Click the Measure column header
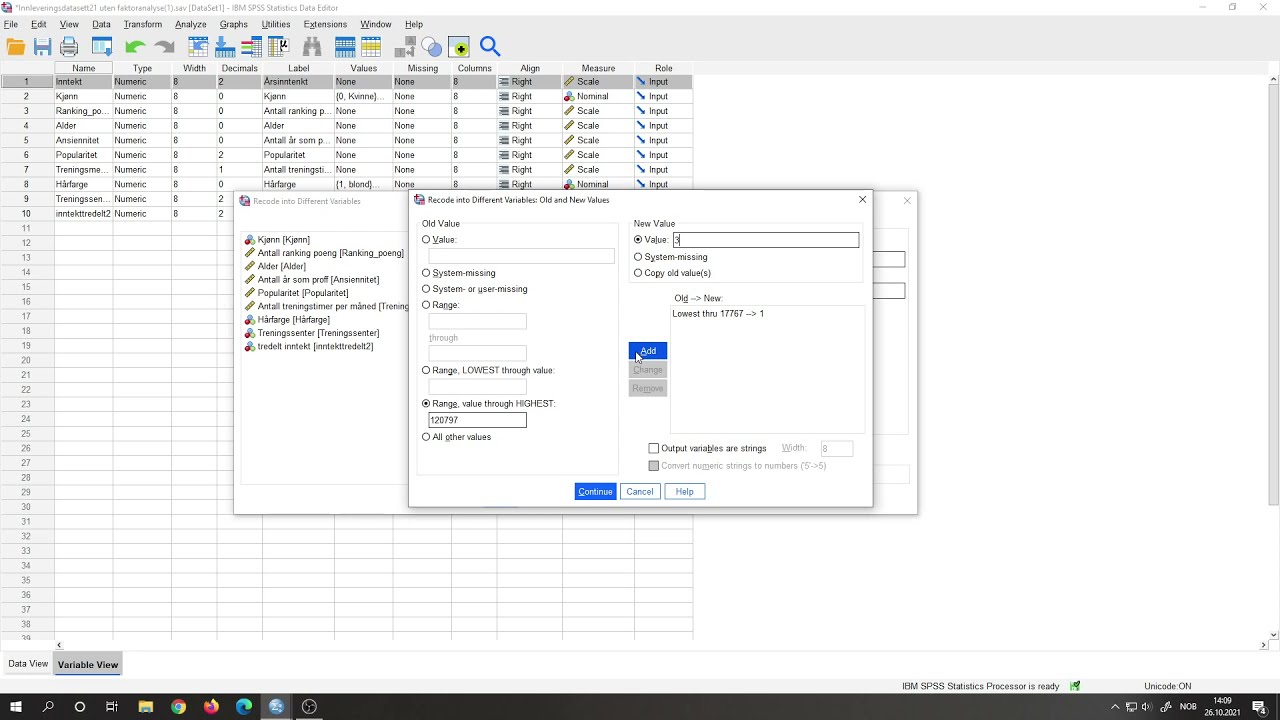1280x720 pixels. pyautogui.click(x=598, y=68)
